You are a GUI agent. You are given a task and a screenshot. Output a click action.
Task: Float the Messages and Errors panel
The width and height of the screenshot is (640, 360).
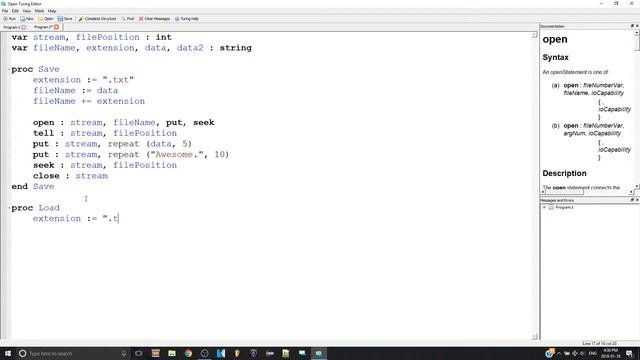click(632, 200)
